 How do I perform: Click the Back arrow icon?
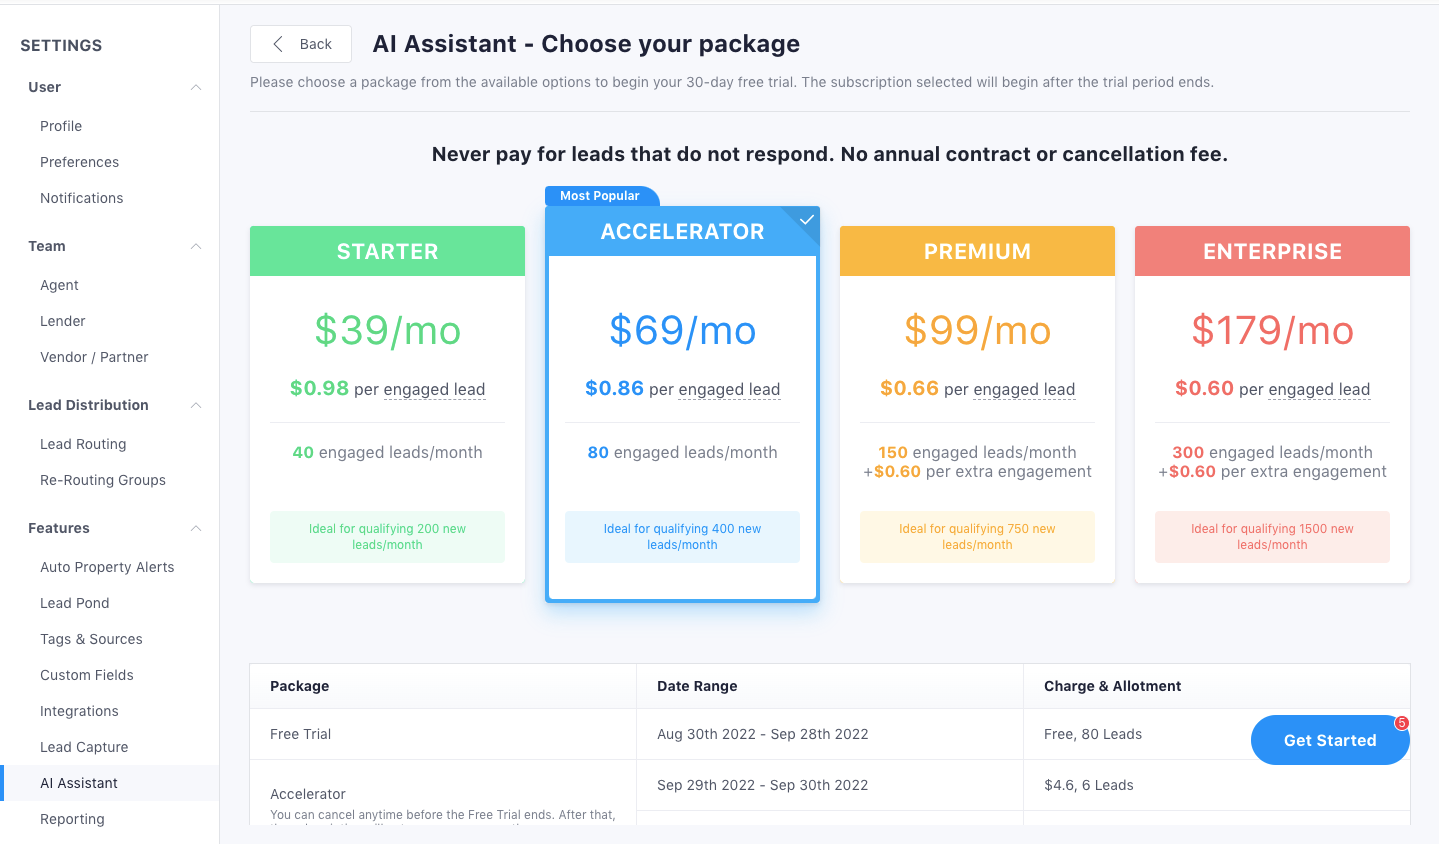point(278,44)
